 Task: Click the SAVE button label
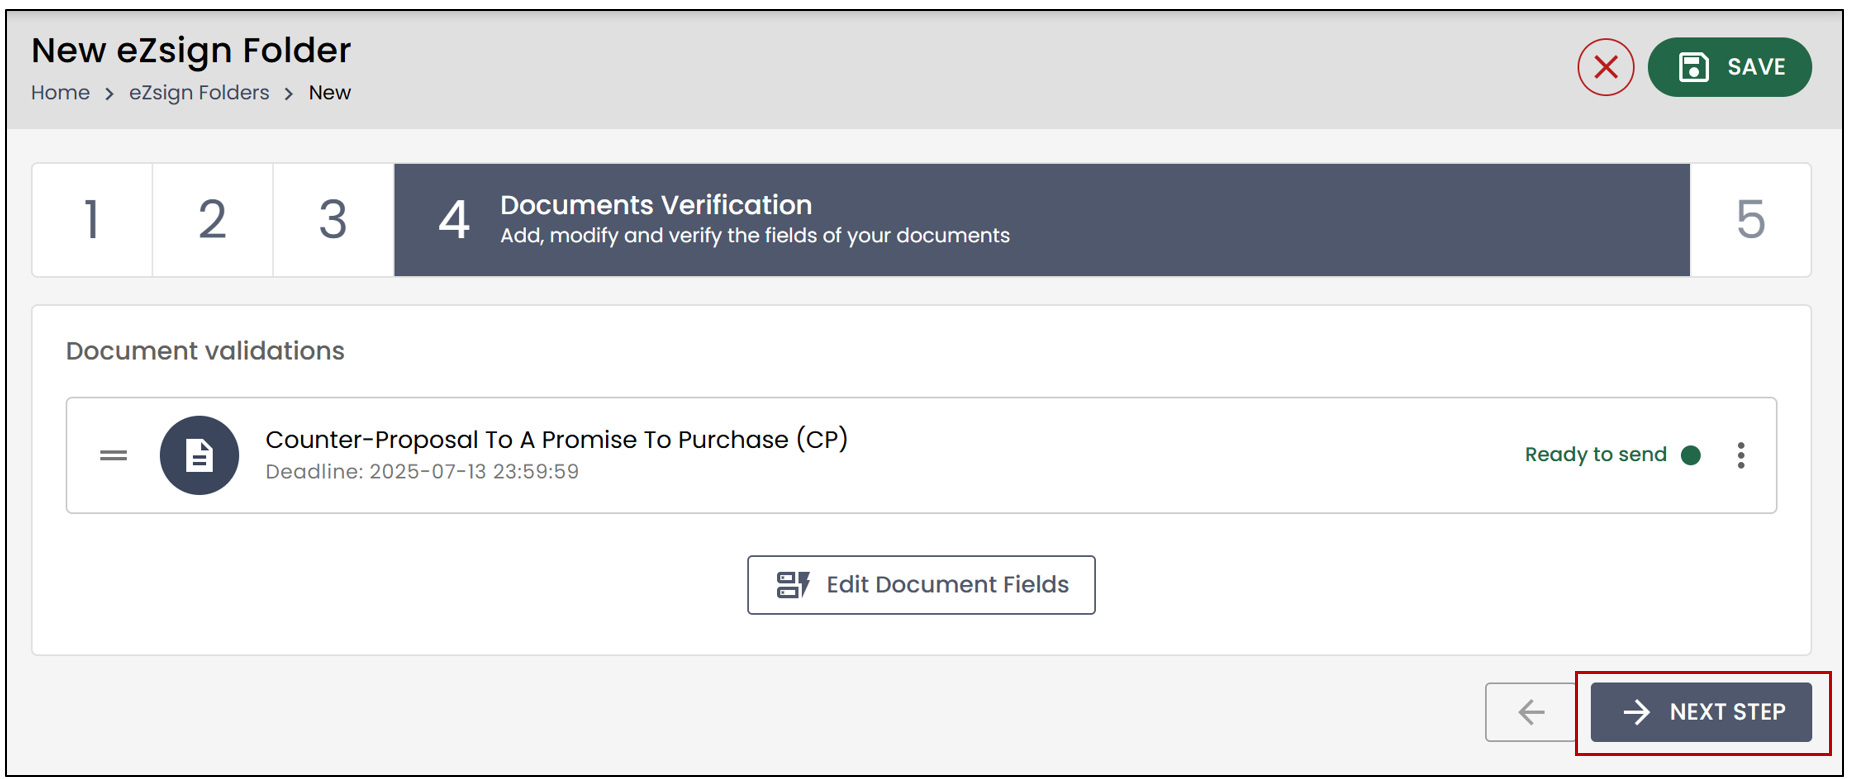pos(1756,67)
